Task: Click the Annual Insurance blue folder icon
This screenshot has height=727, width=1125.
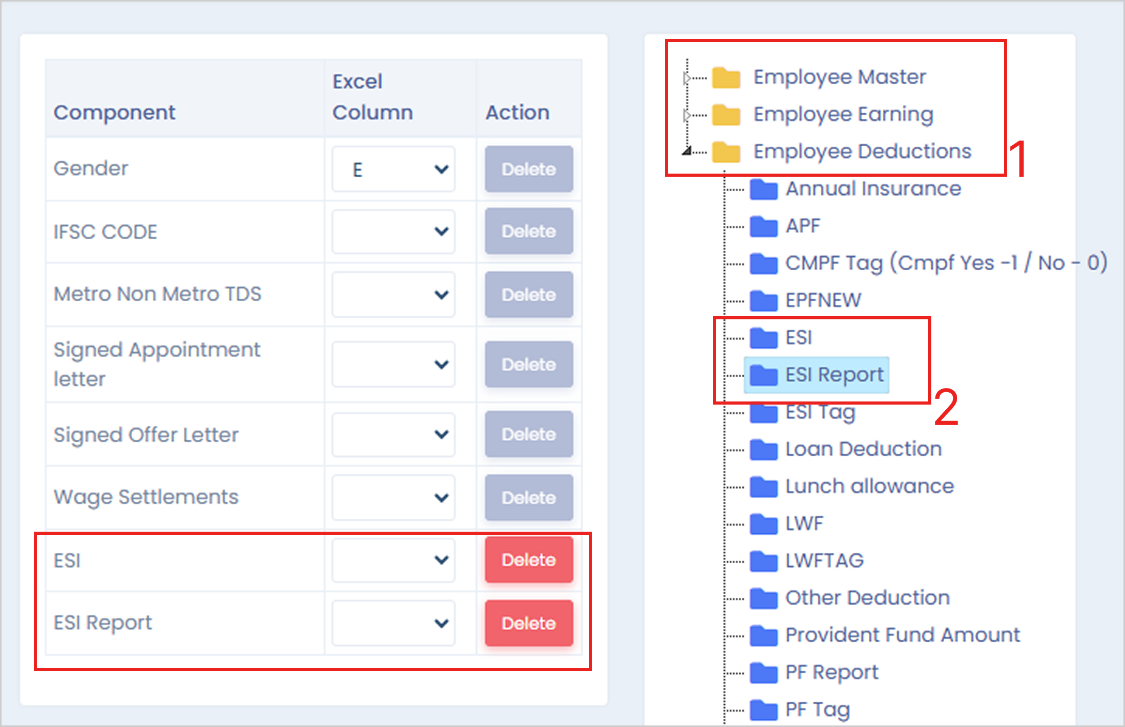Action: pos(764,189)
